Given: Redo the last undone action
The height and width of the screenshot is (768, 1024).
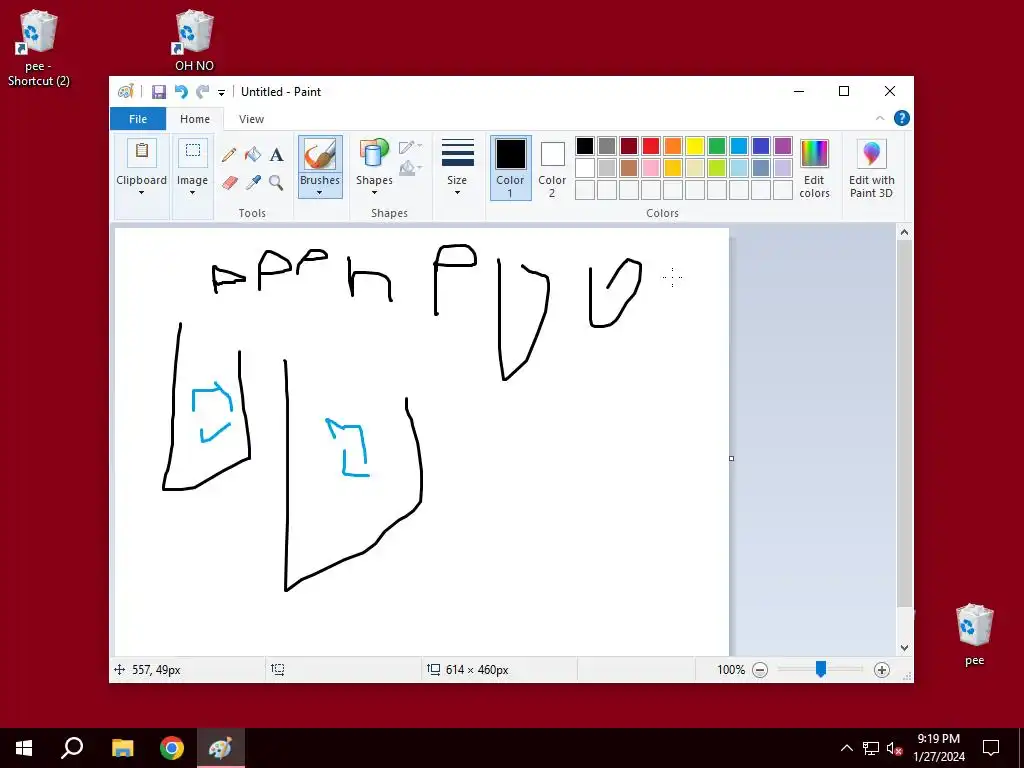Looking at the screenshot, I should 202,92.
